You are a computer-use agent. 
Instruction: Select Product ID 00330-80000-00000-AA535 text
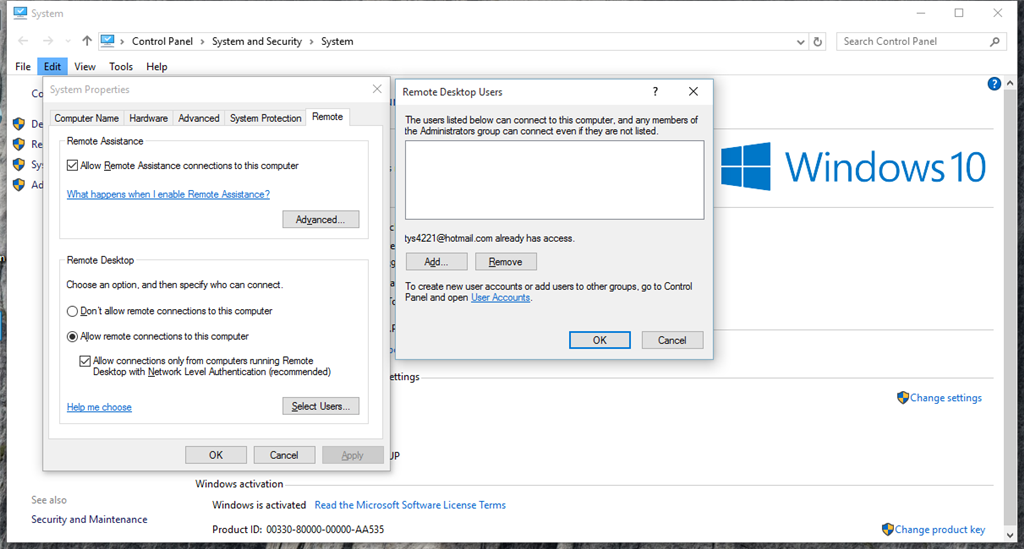[298, 529]
